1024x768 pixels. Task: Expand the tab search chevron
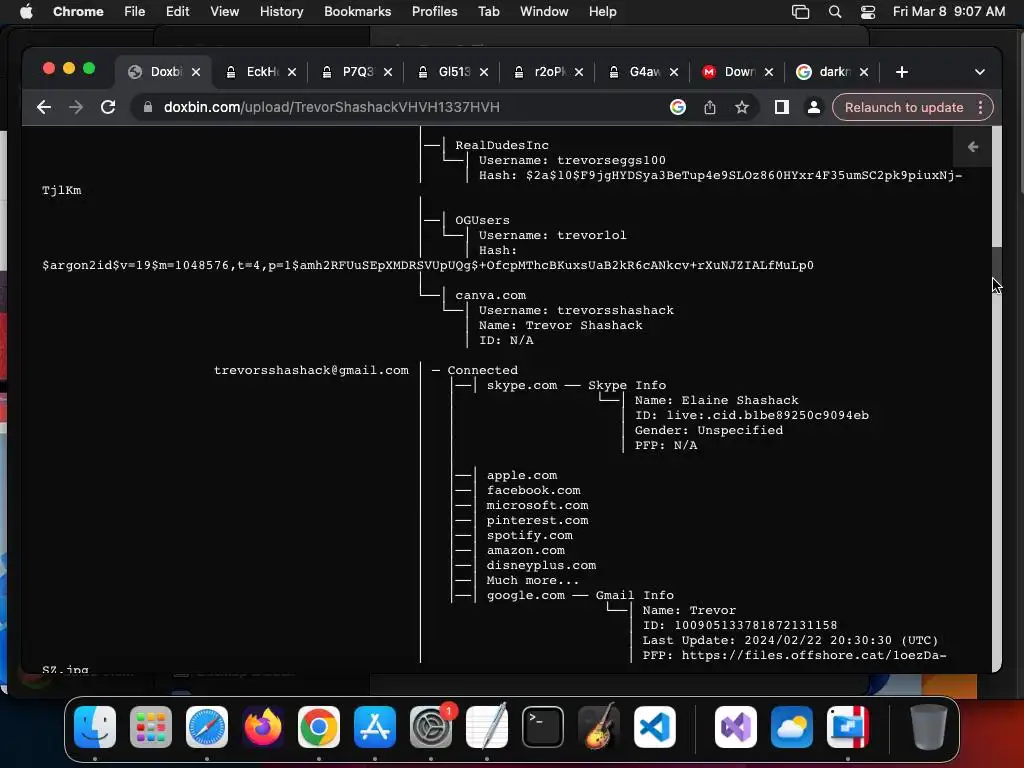coord(980,72)
